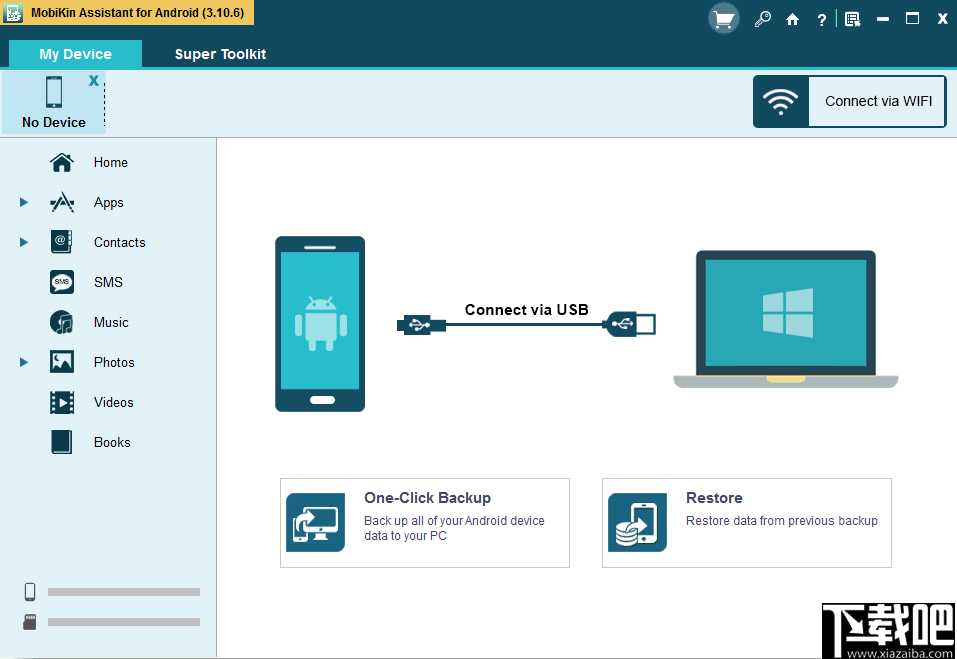Click the phone memory usage bar

point(123,591)
